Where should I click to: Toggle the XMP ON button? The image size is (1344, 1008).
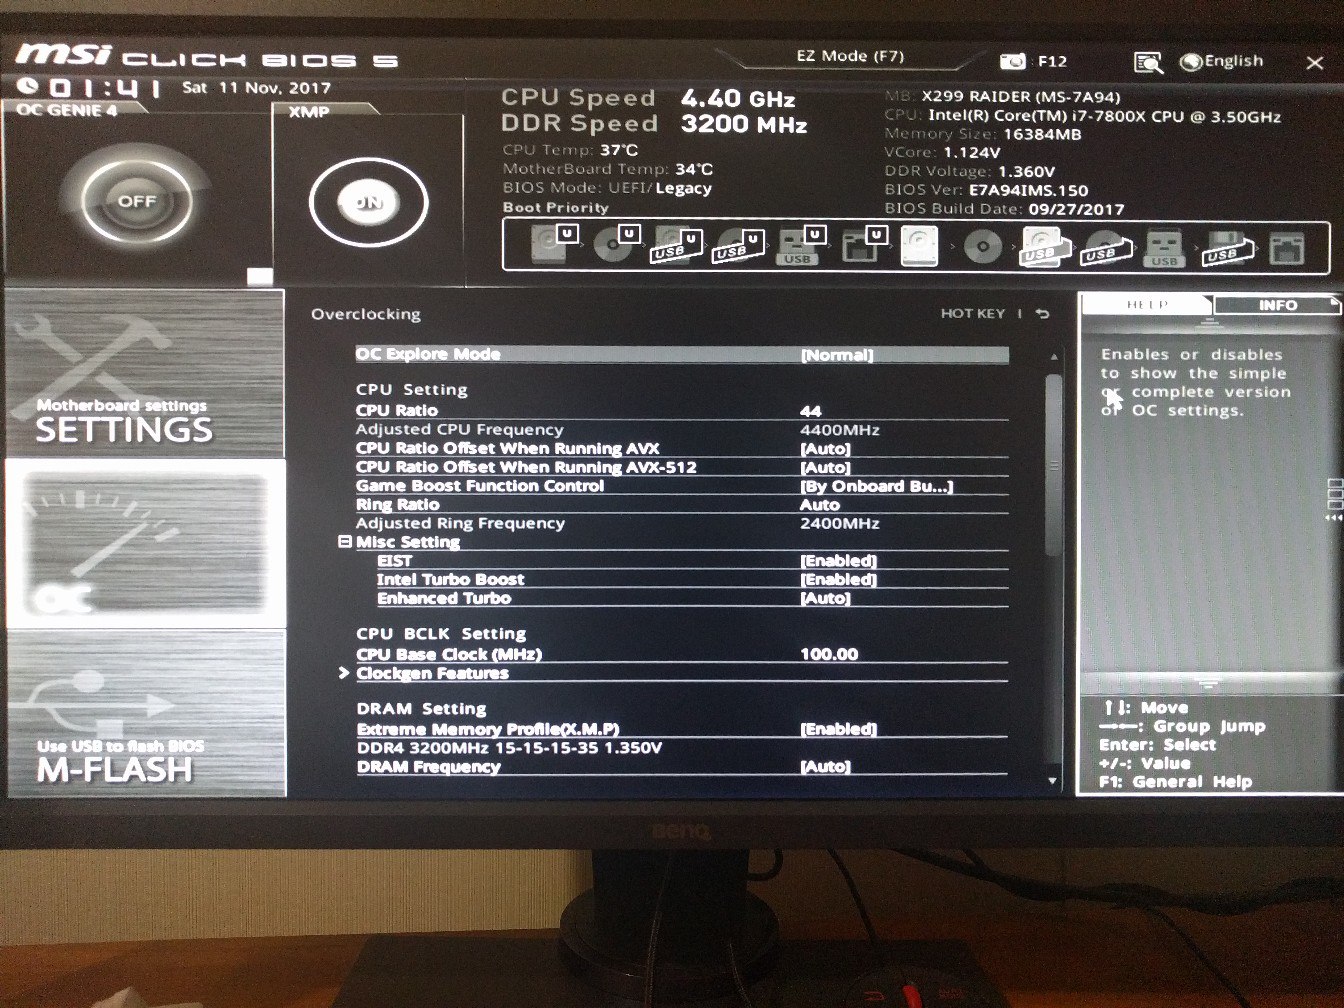tap(369, 202)
